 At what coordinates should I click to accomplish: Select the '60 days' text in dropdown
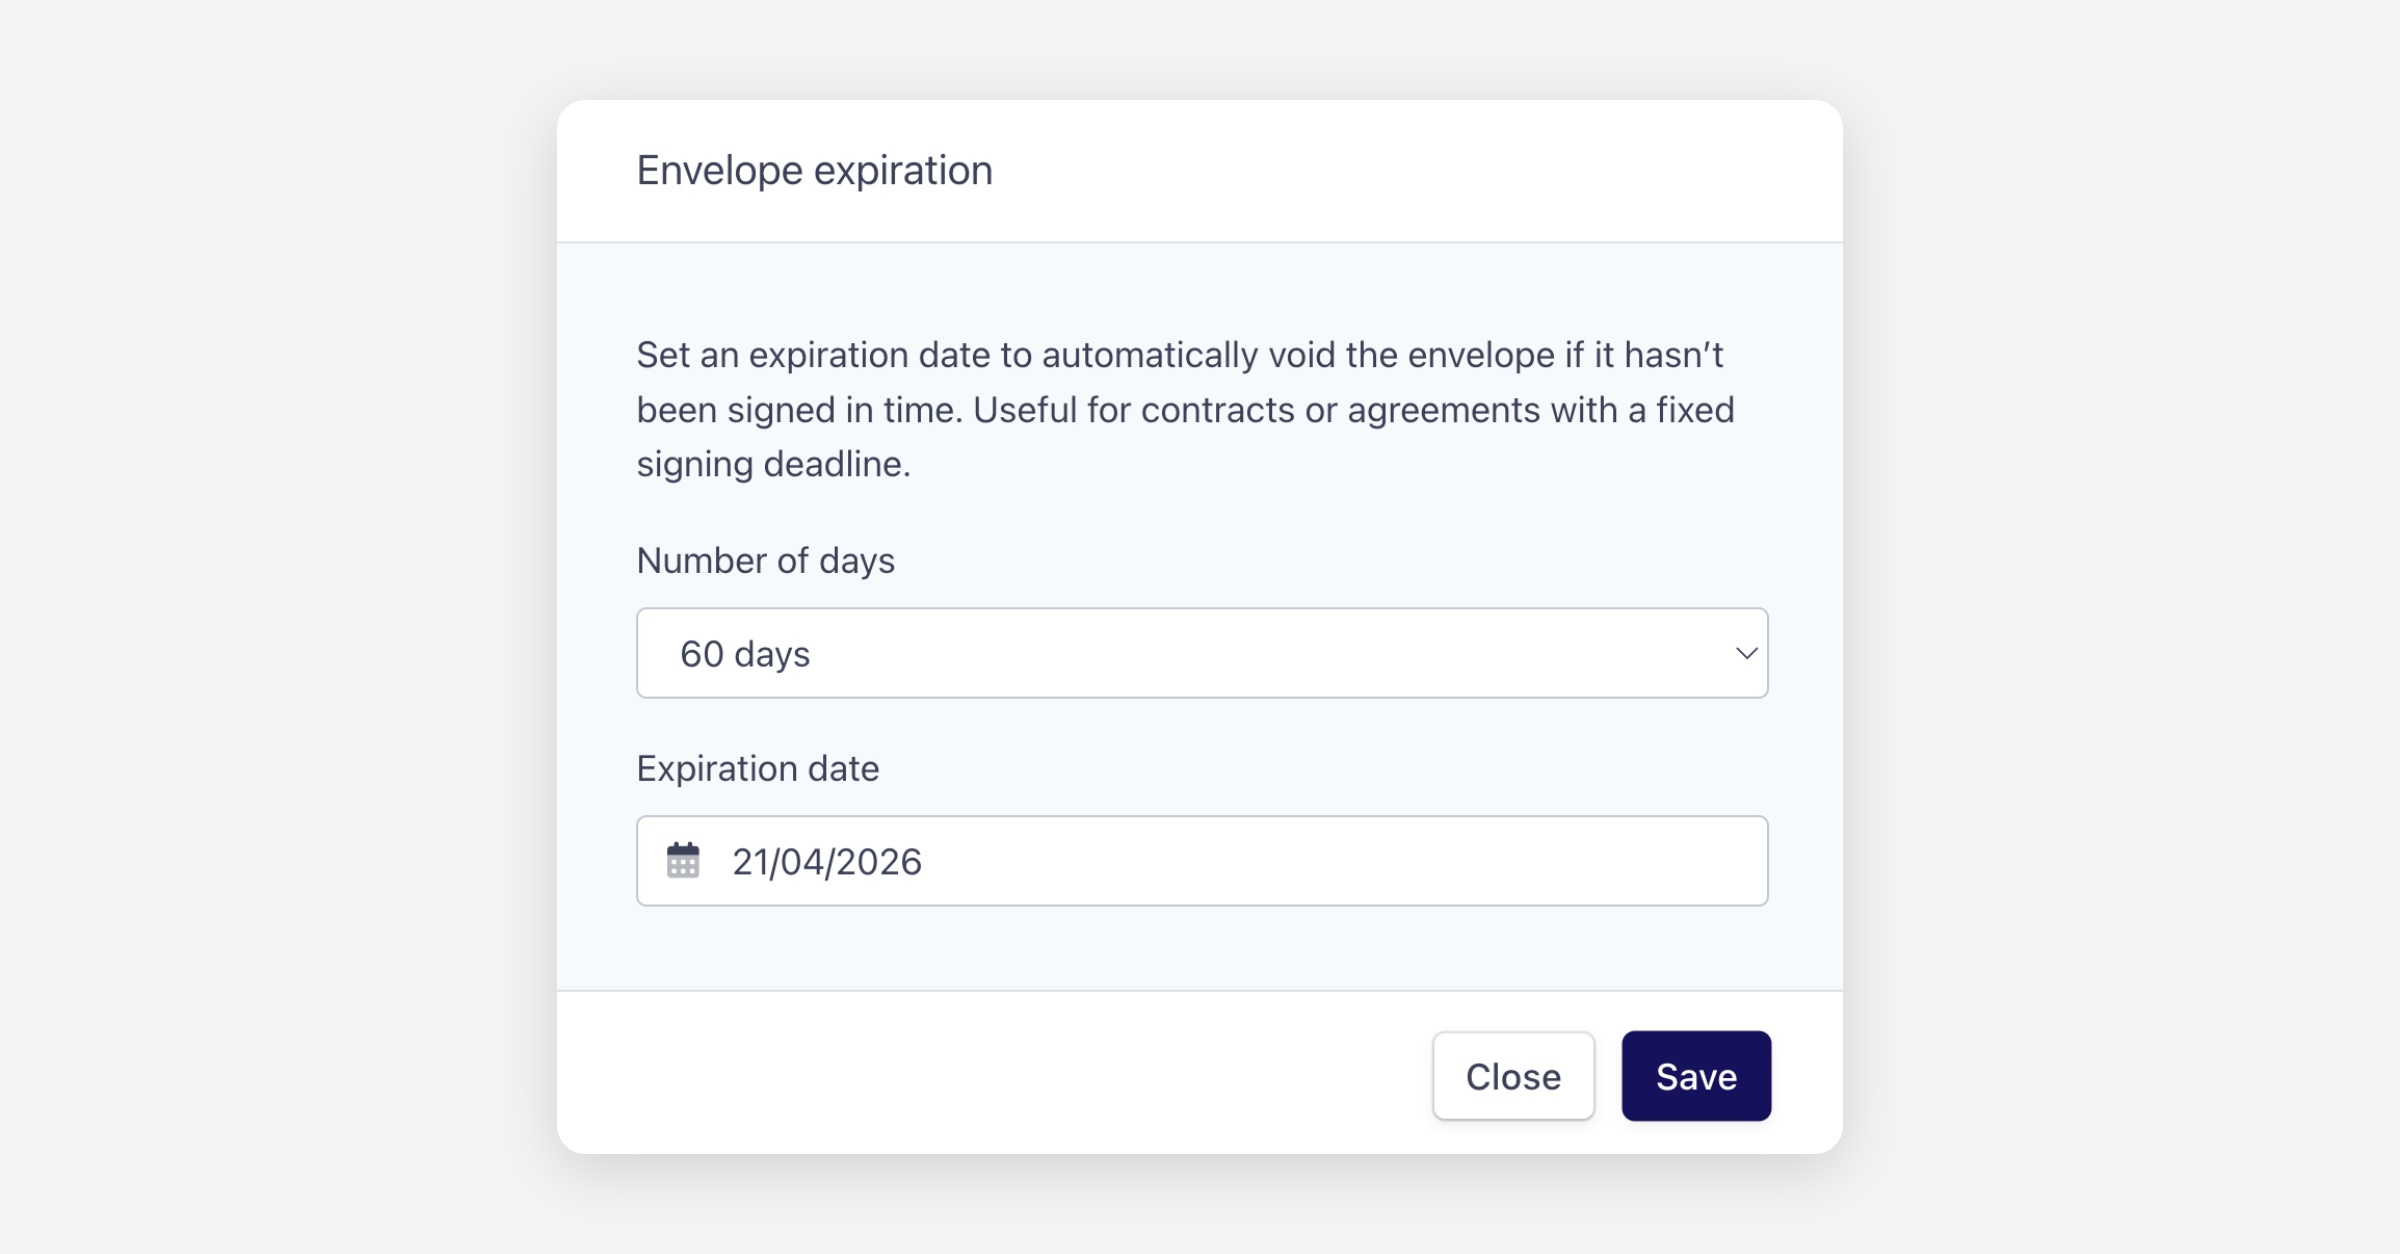coord(744,654)
